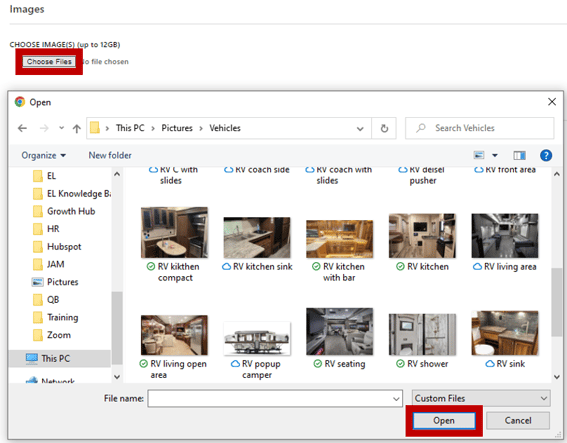The width and height of the screenshot is (567, 443).
Task: Open the Hubspot folder in sidebar
Action: pyautogui.click(x=57, y=247)
